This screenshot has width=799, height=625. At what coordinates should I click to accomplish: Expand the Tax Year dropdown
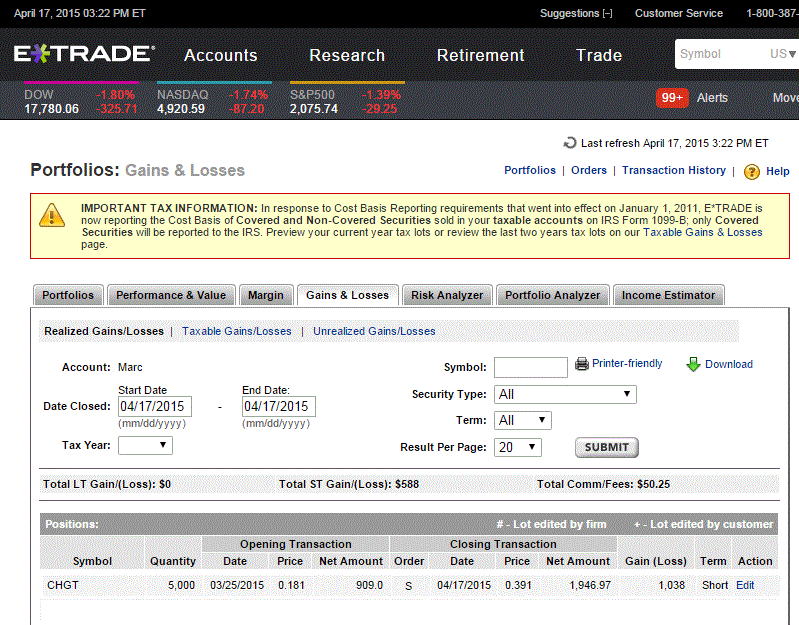(145, 445)
